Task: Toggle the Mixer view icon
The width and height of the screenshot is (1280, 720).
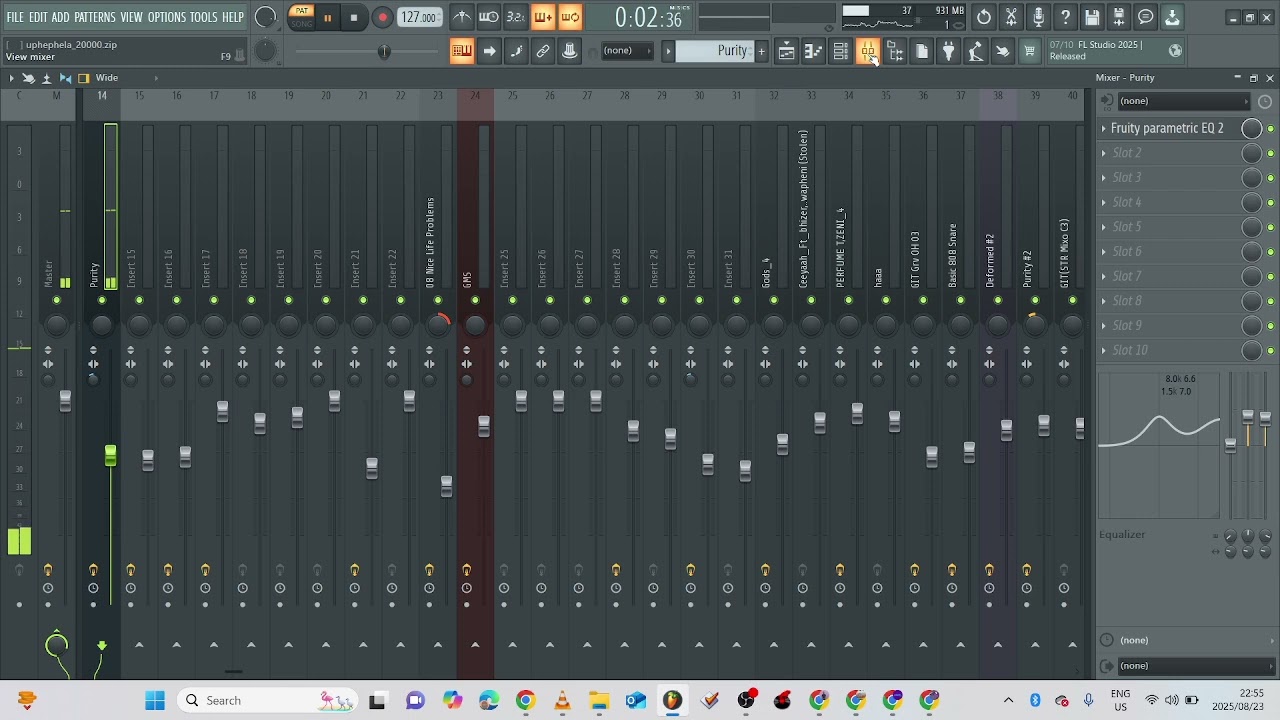Action: [x=868, y=51]
